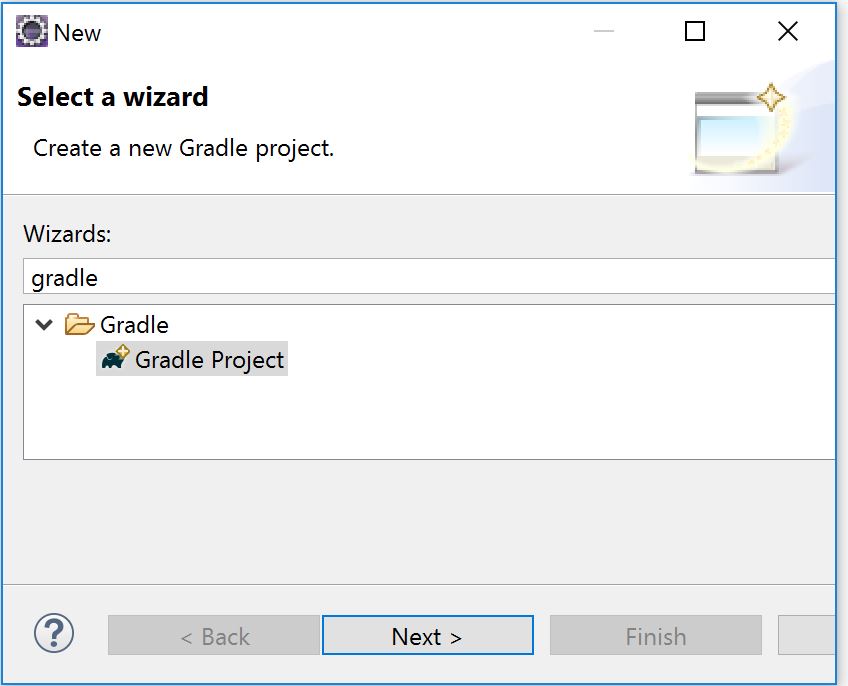The height and width of the screenshot is (686, 848).
Task: Click the Eclipse icon in the title bar
Action: [32, 32]
